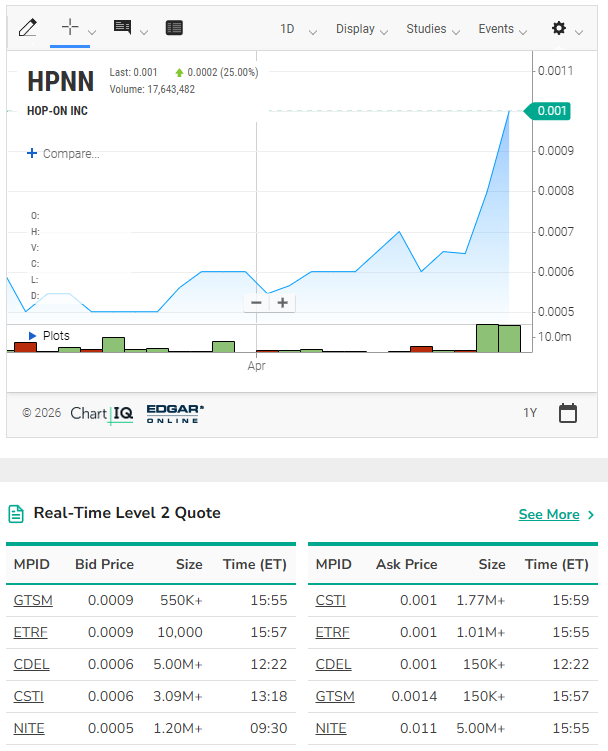Open ETRF bid market maker link
The height and width of the screenshot is (751, 608).
[31, 632]
